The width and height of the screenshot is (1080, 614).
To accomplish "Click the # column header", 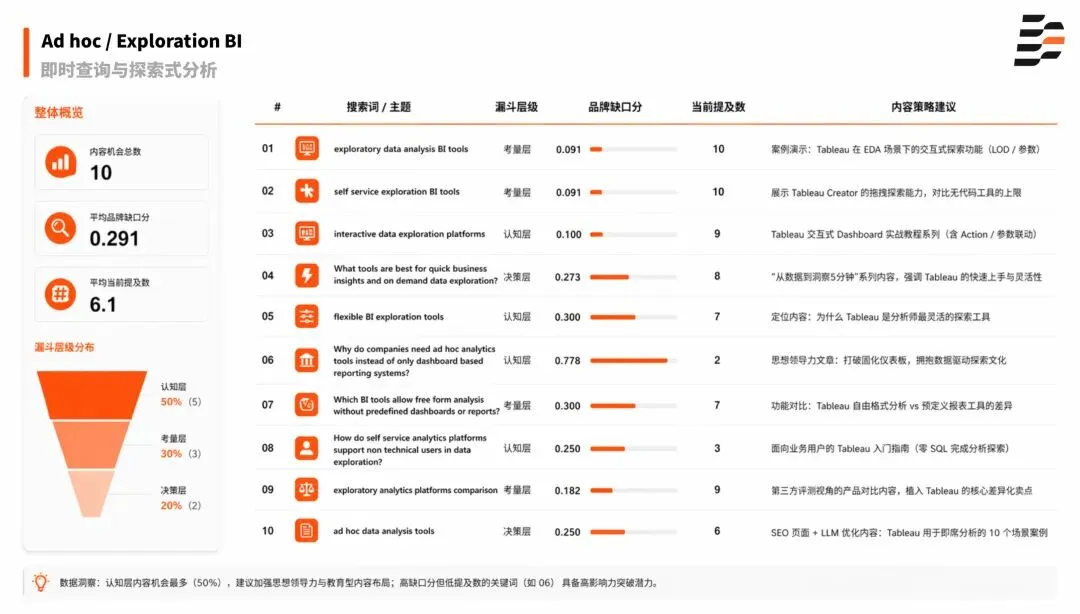I will click(277, 107).
